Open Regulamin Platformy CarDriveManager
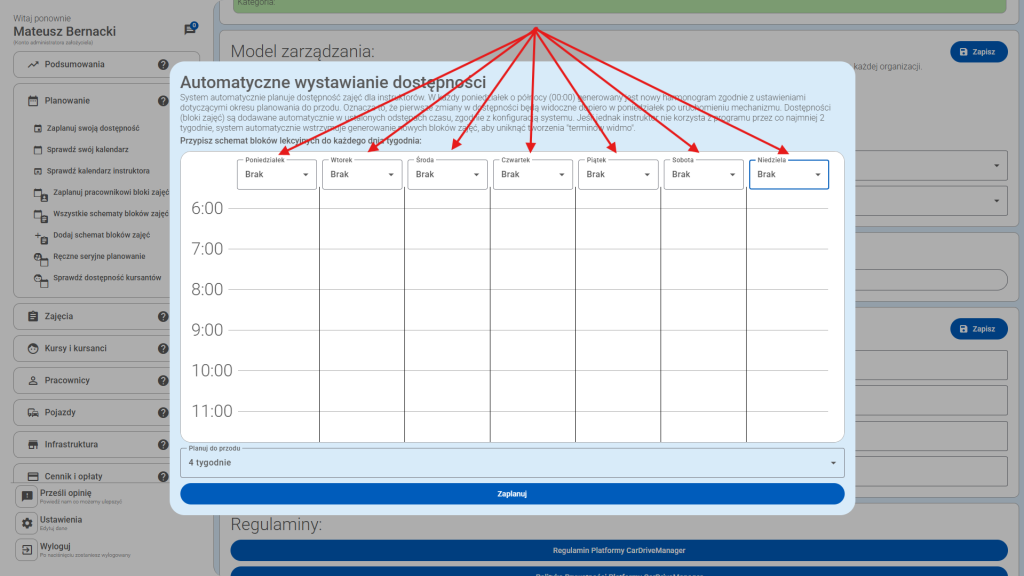1024x576 pixels. pyautogui.click(x=619, y=551)
